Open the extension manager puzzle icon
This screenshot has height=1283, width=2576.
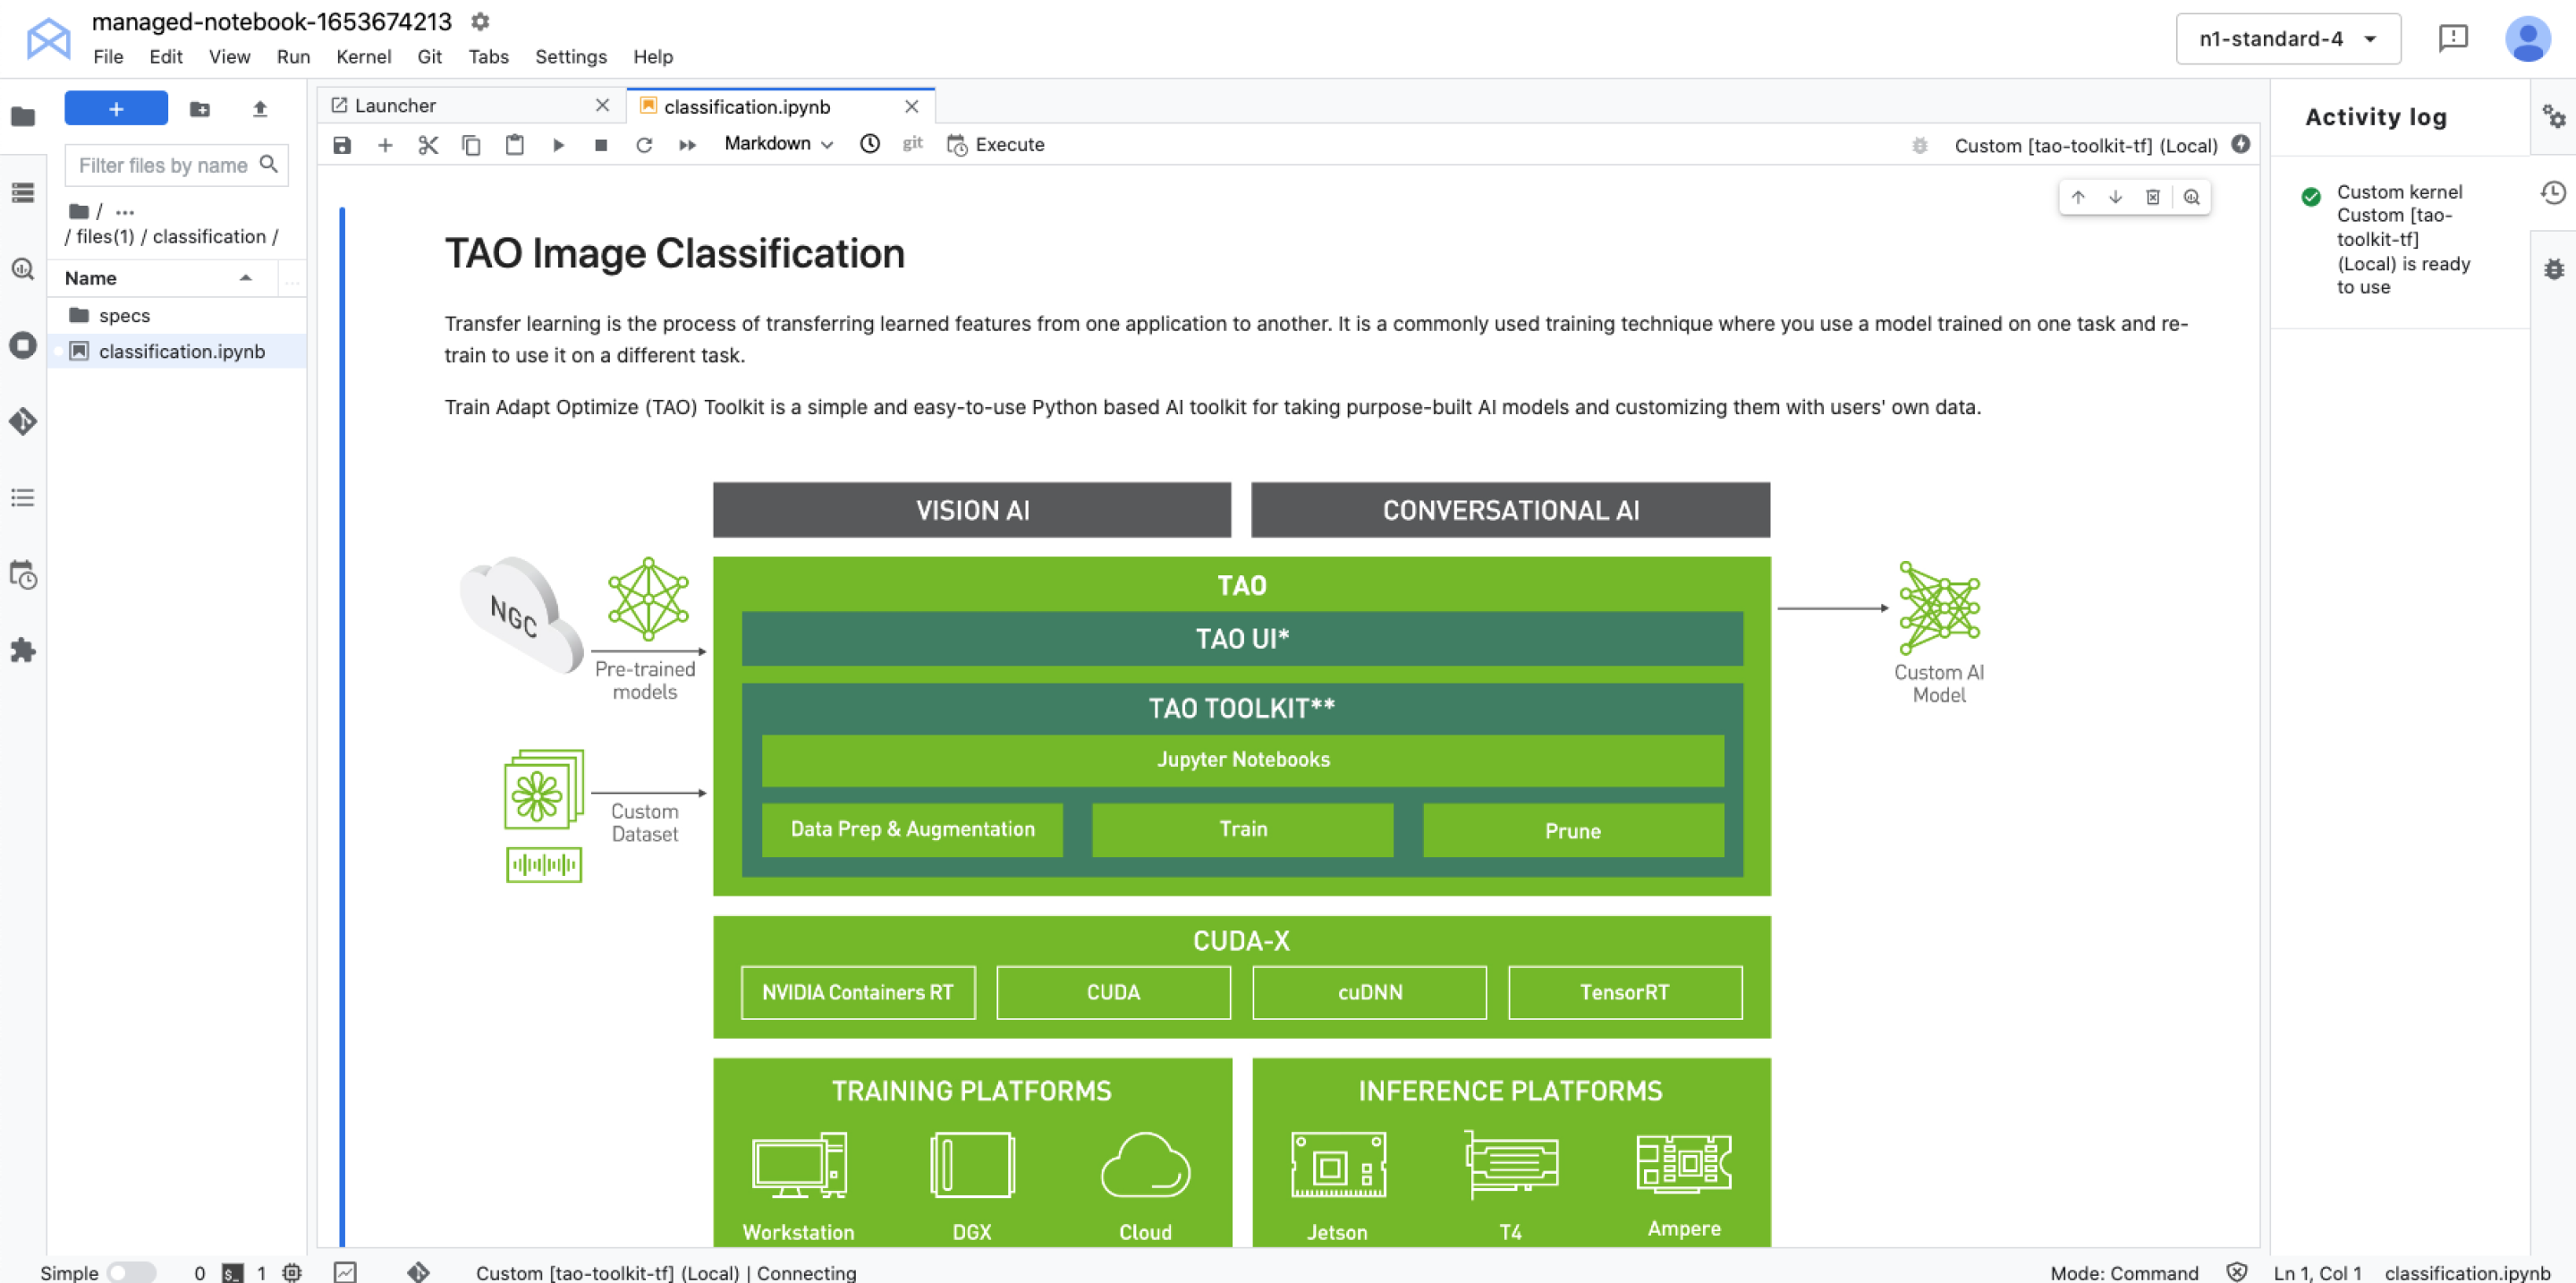22,651
